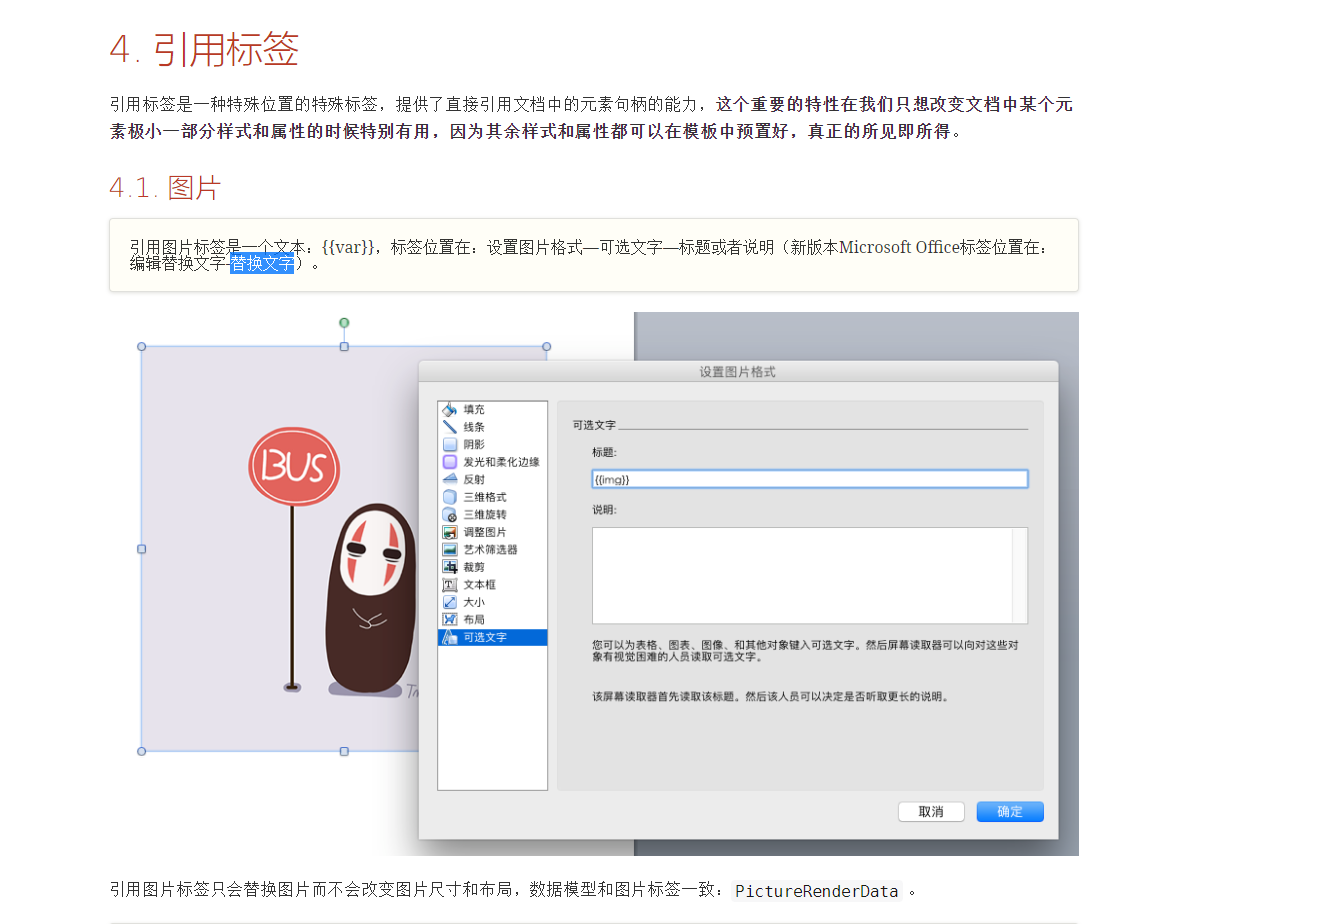
Task: Select the 大小 size icon
Action: pos(450,602)
